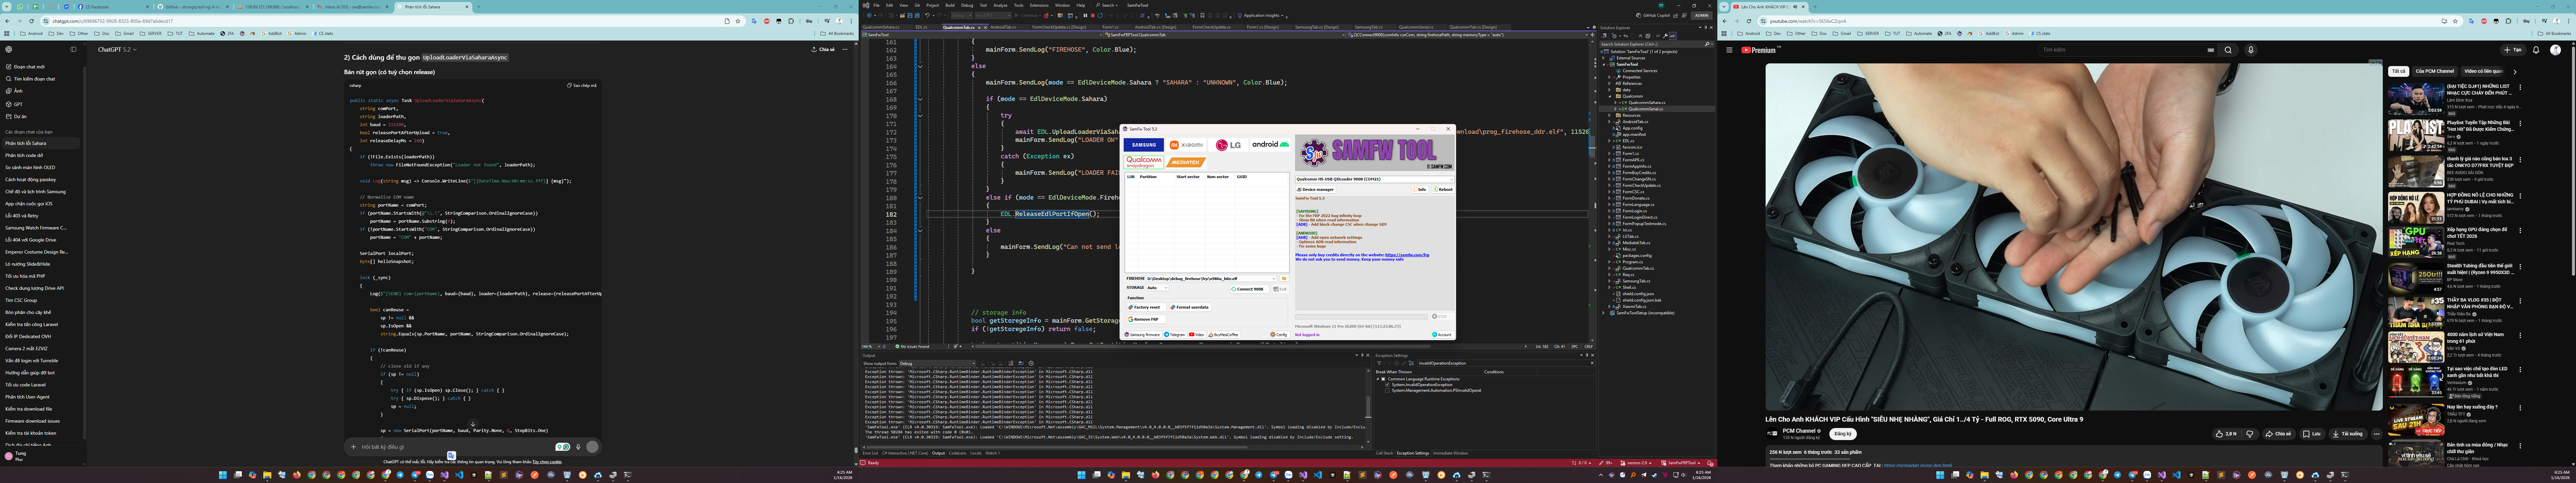Click YouTube voice search microphone icon

pos(2251,50)
